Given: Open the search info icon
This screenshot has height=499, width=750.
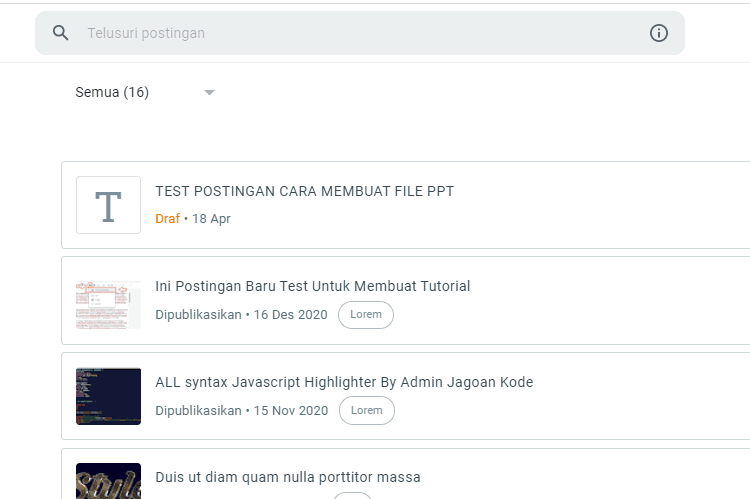Looking at the screenshot, I should (659, 33).
